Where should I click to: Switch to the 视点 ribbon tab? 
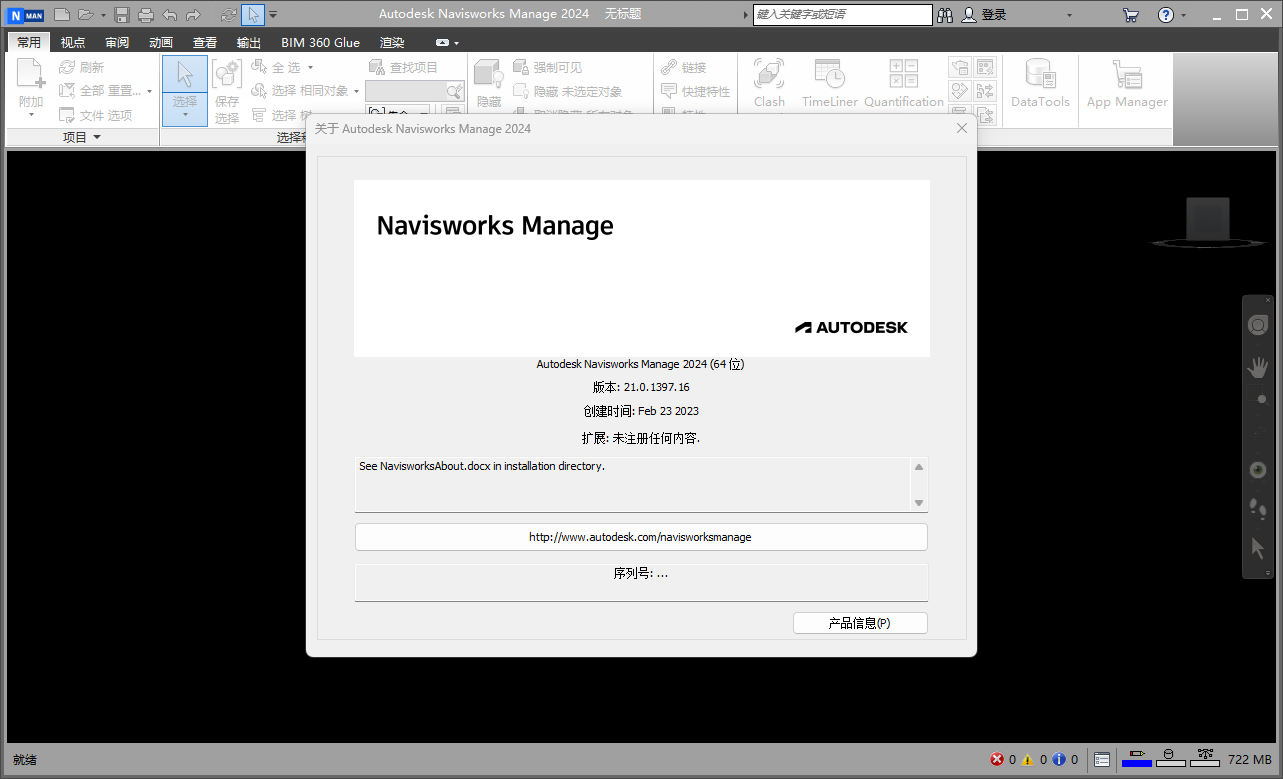pyautogui.click(x=73, y=42)
